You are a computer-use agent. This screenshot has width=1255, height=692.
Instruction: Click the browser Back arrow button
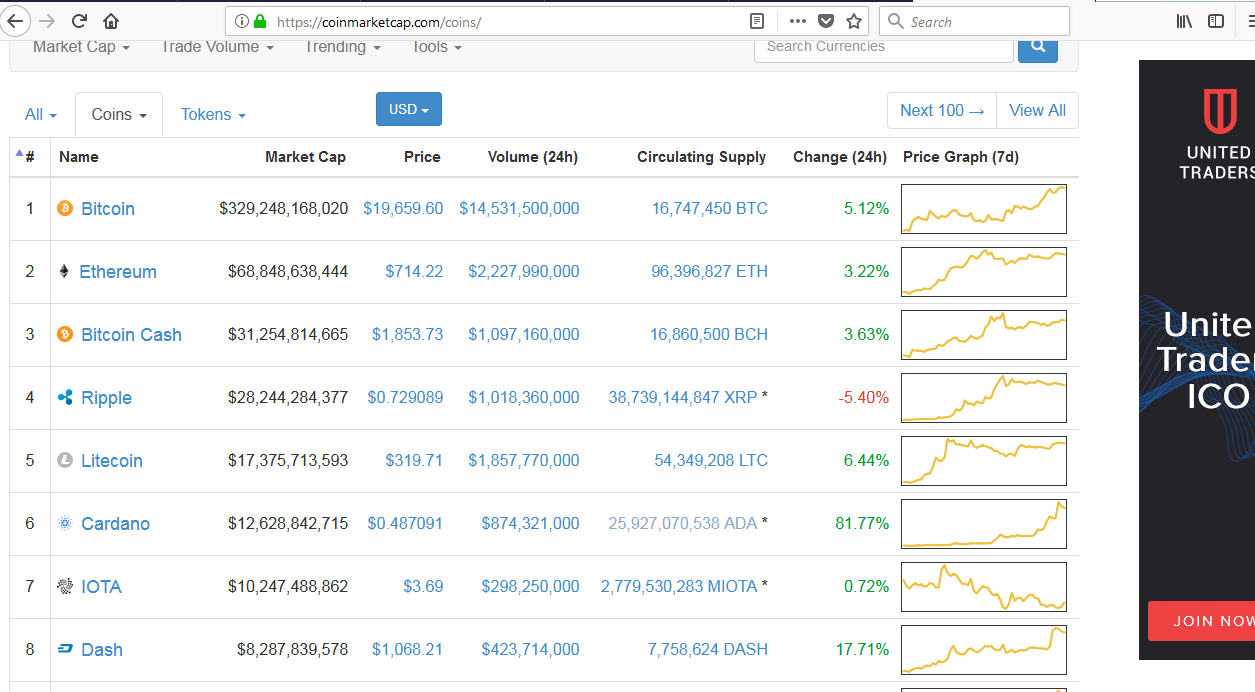click(14, 21)
